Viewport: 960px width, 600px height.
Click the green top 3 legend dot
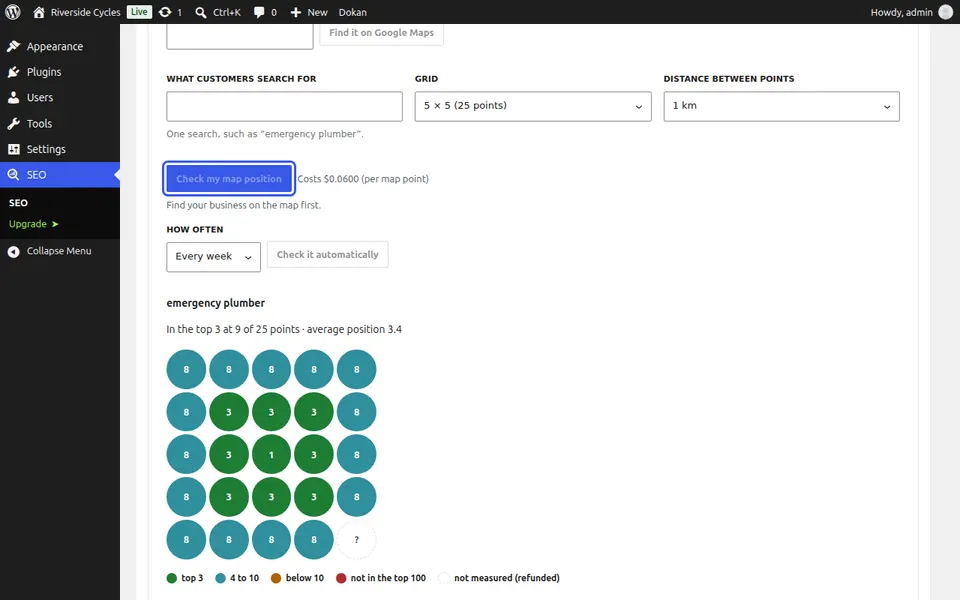tap(171, 578)
